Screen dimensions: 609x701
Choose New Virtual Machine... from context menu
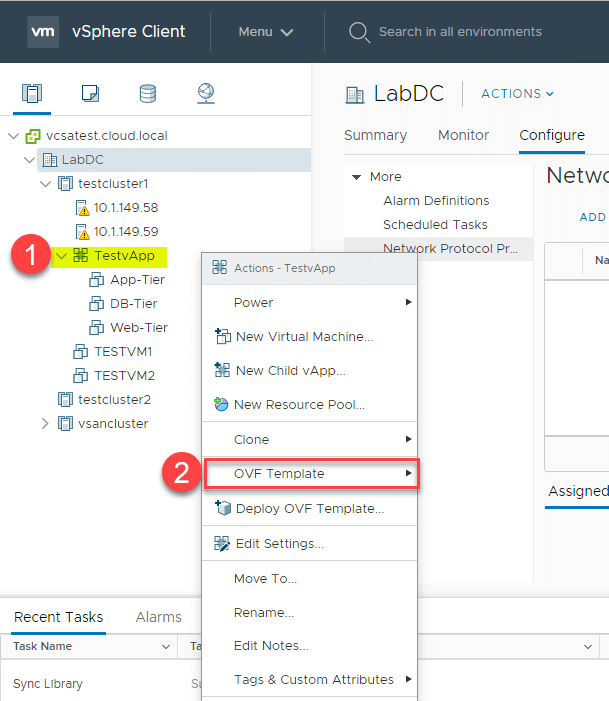[309, 336]
